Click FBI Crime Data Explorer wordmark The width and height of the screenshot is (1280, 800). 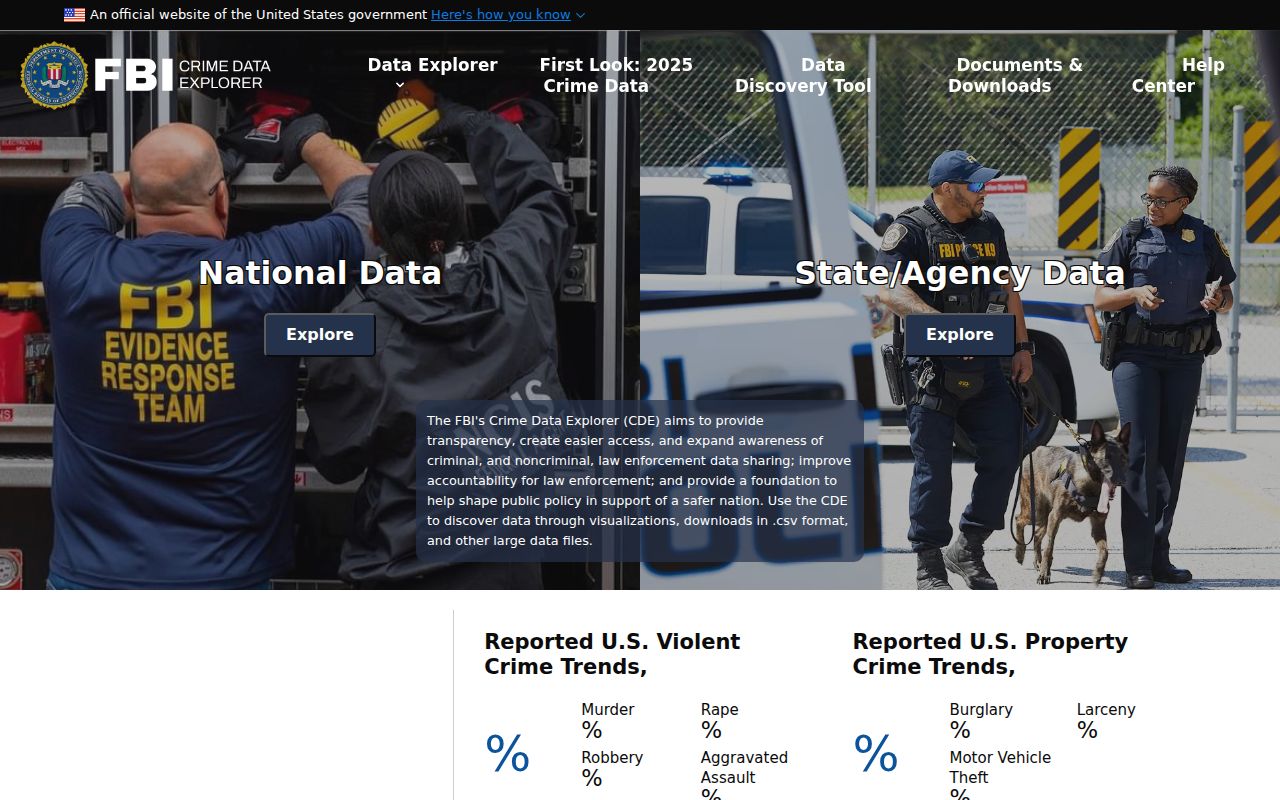[183, 75]
